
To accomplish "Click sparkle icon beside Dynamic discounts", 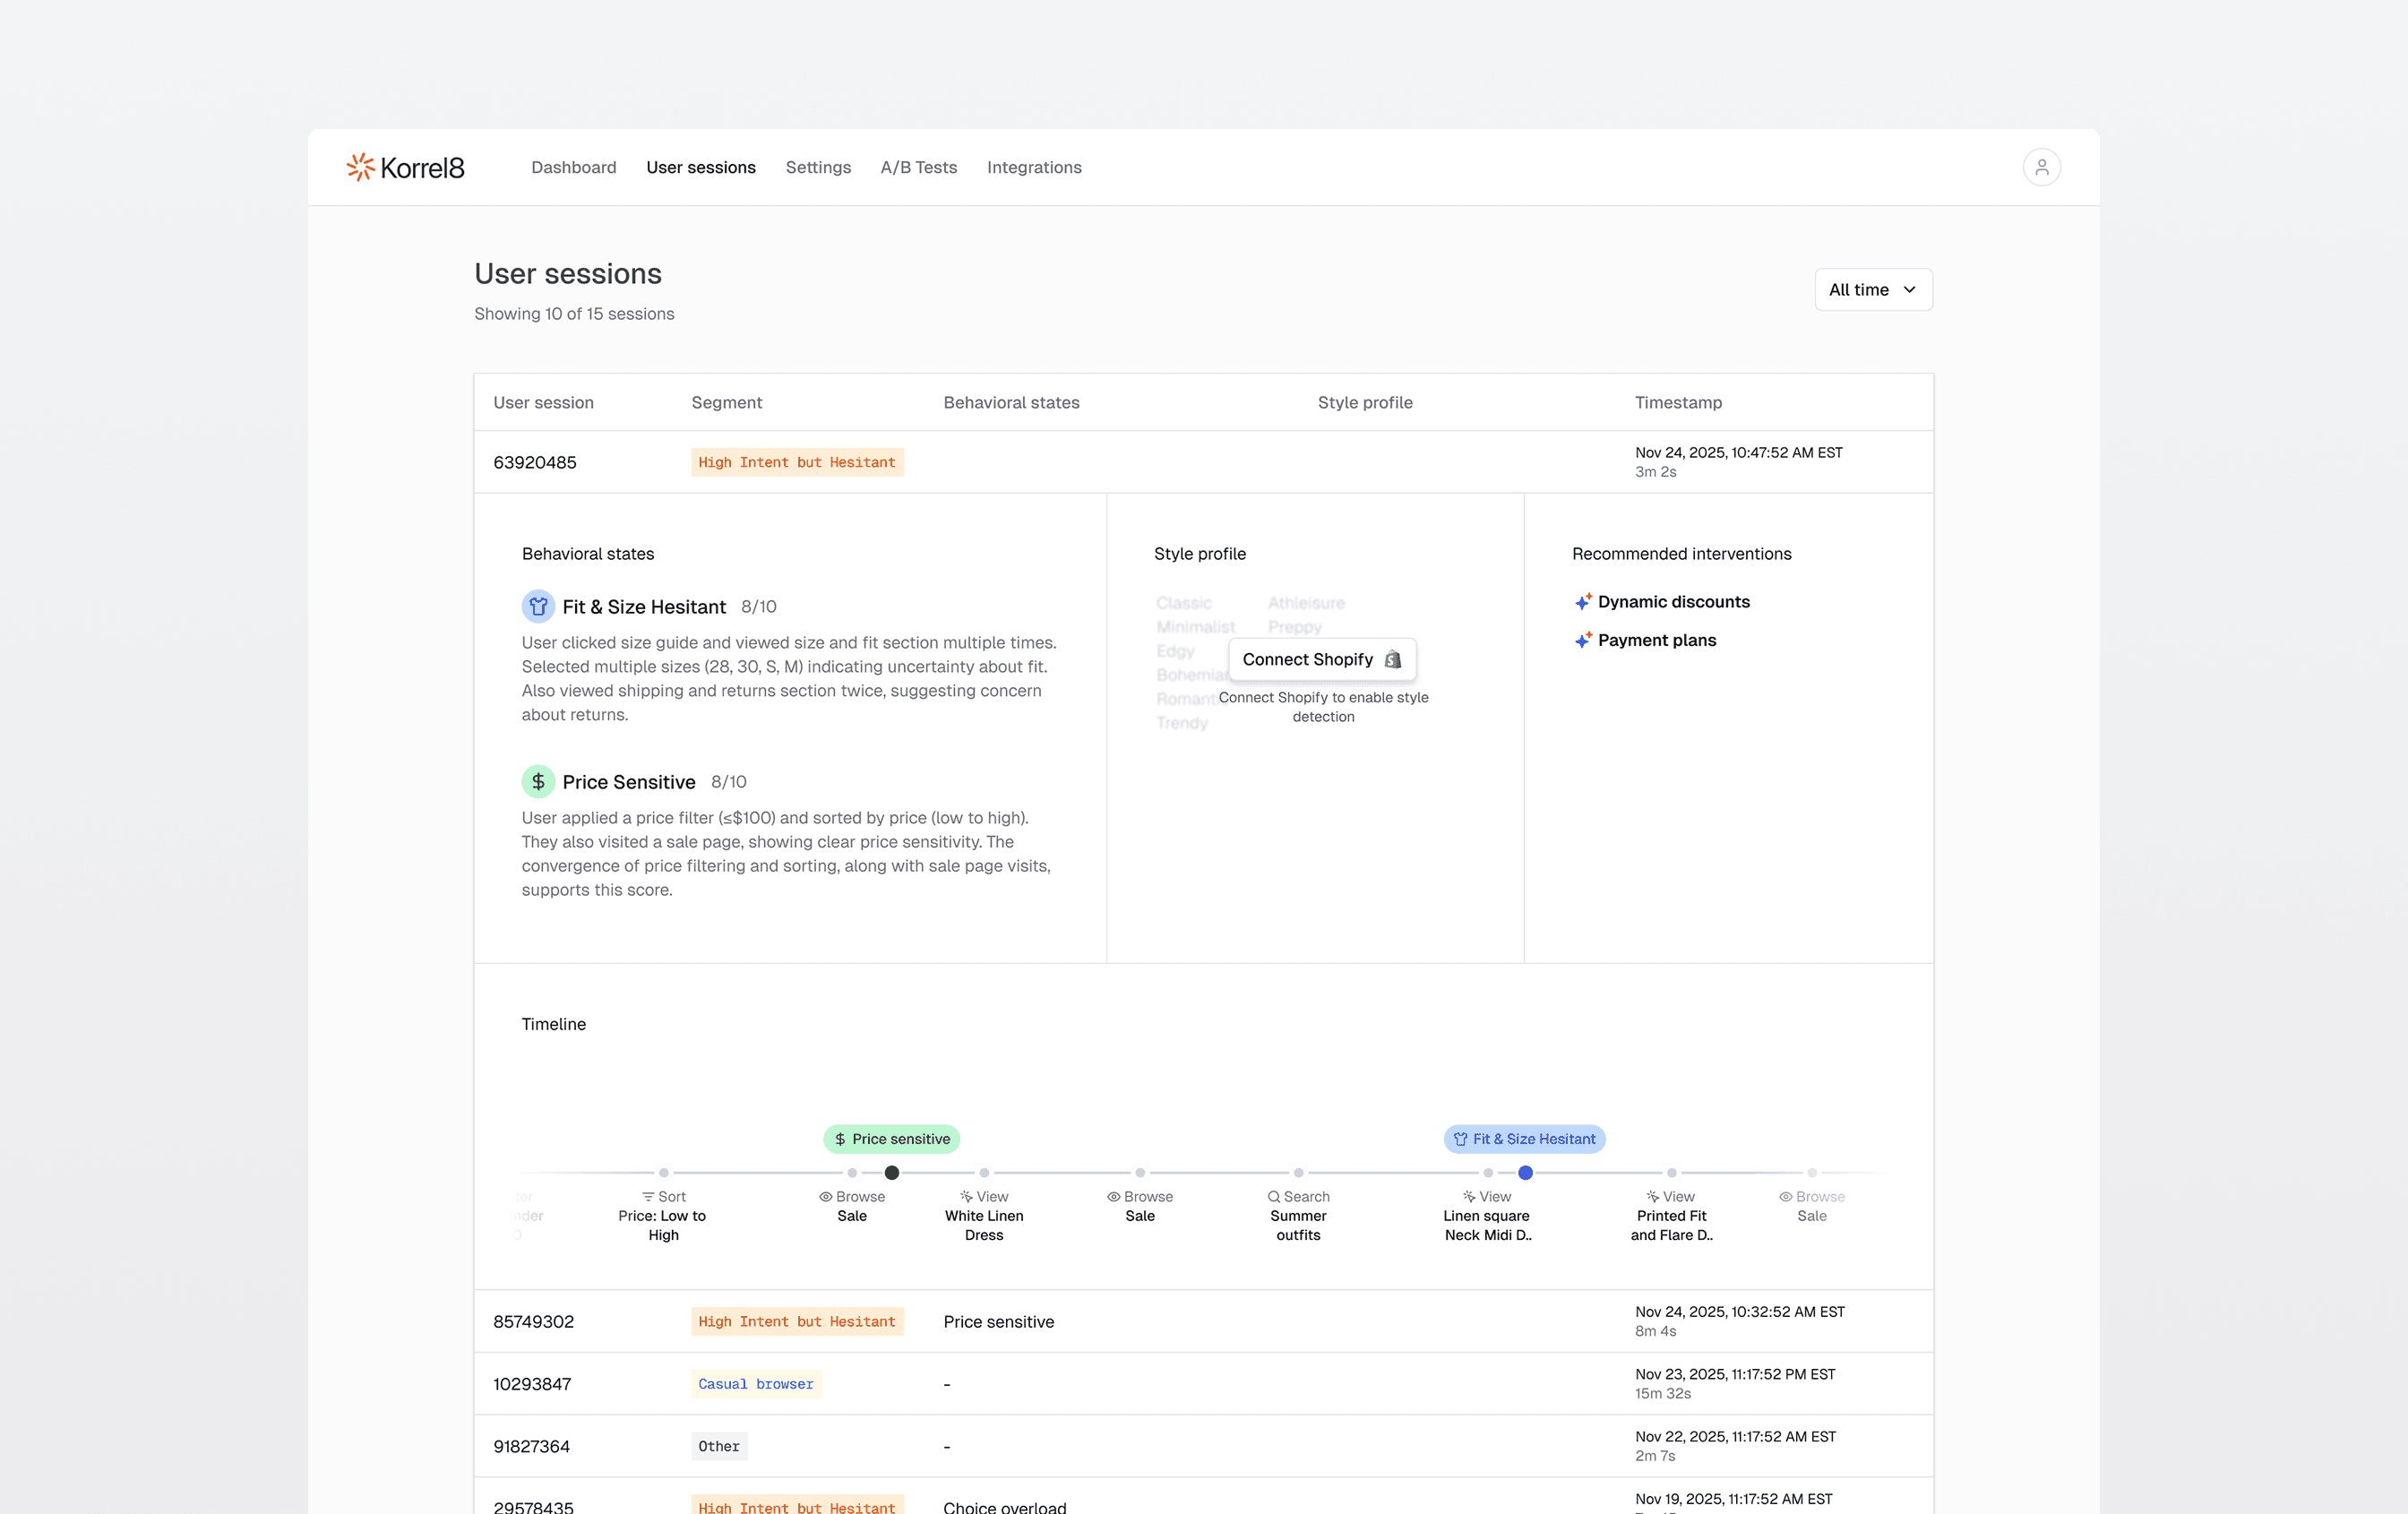I will point(1583,602).
